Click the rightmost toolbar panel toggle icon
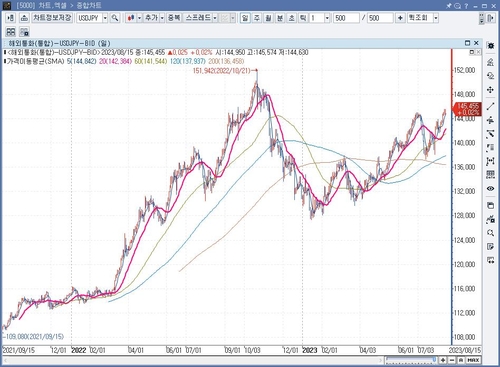Screen dimensions: 500x367 coord(491,18)
